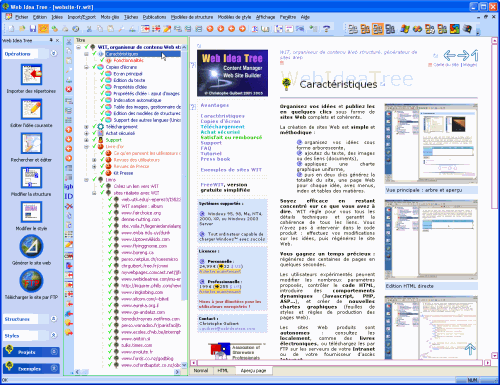Click the blue floppy disk save icon
500x385 pixels.
(x=33, y=29)
